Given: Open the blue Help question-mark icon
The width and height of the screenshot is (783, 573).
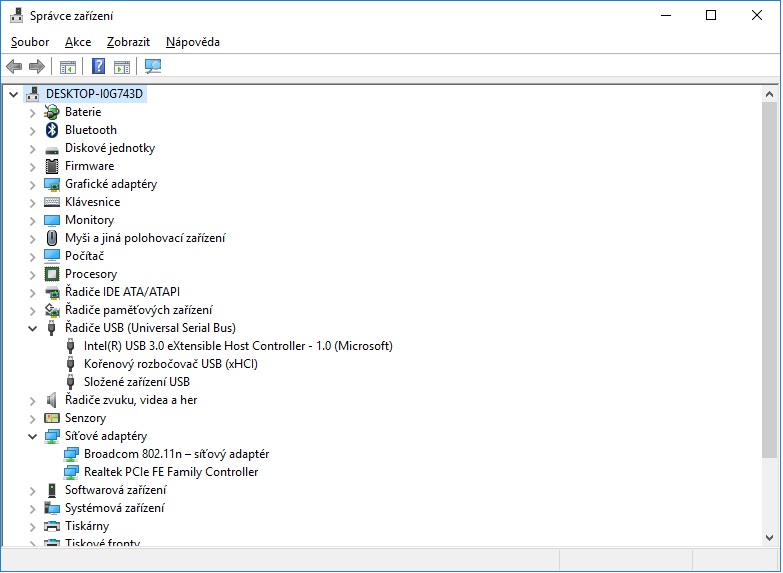Looking at the screenshot, I should click(x=99, y=66).
